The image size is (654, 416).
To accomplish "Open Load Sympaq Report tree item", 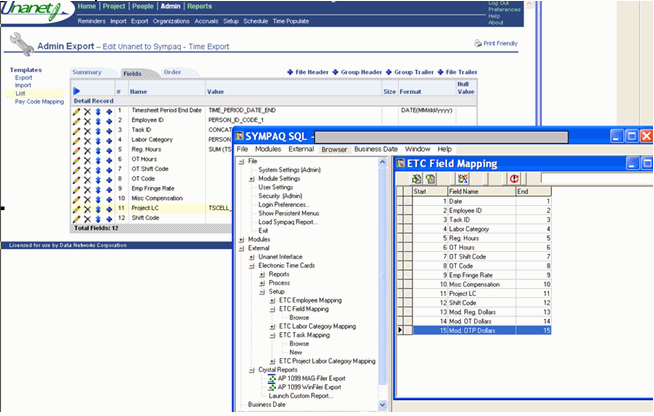I will point(288,222).
